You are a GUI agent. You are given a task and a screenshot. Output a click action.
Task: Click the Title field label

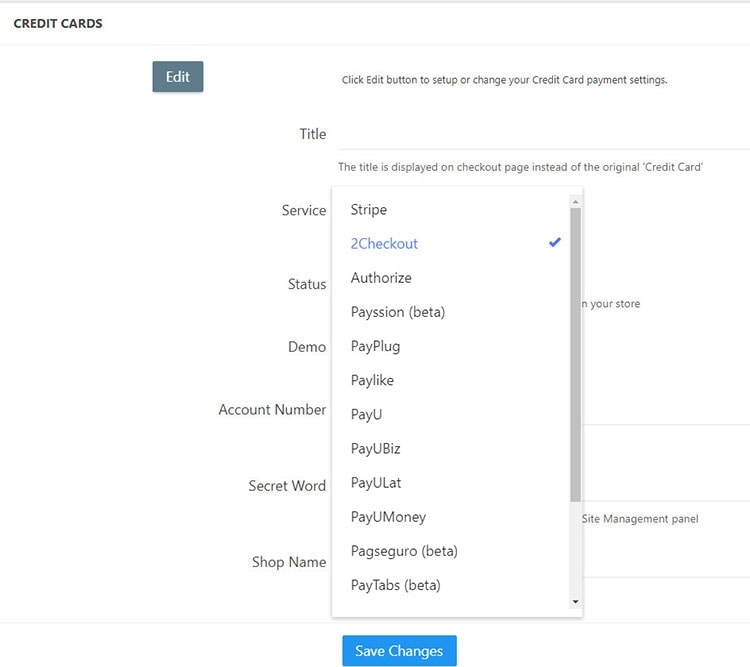[313, 134]
